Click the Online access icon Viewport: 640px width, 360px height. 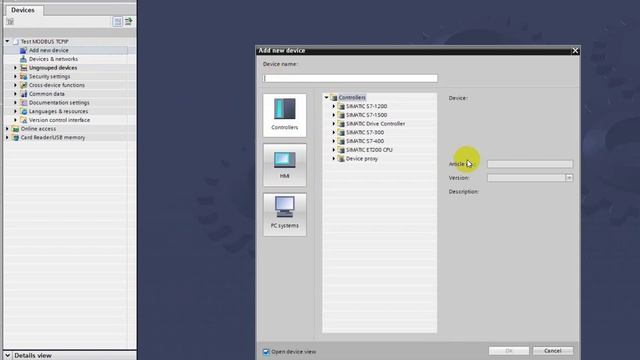pos(16,129)
